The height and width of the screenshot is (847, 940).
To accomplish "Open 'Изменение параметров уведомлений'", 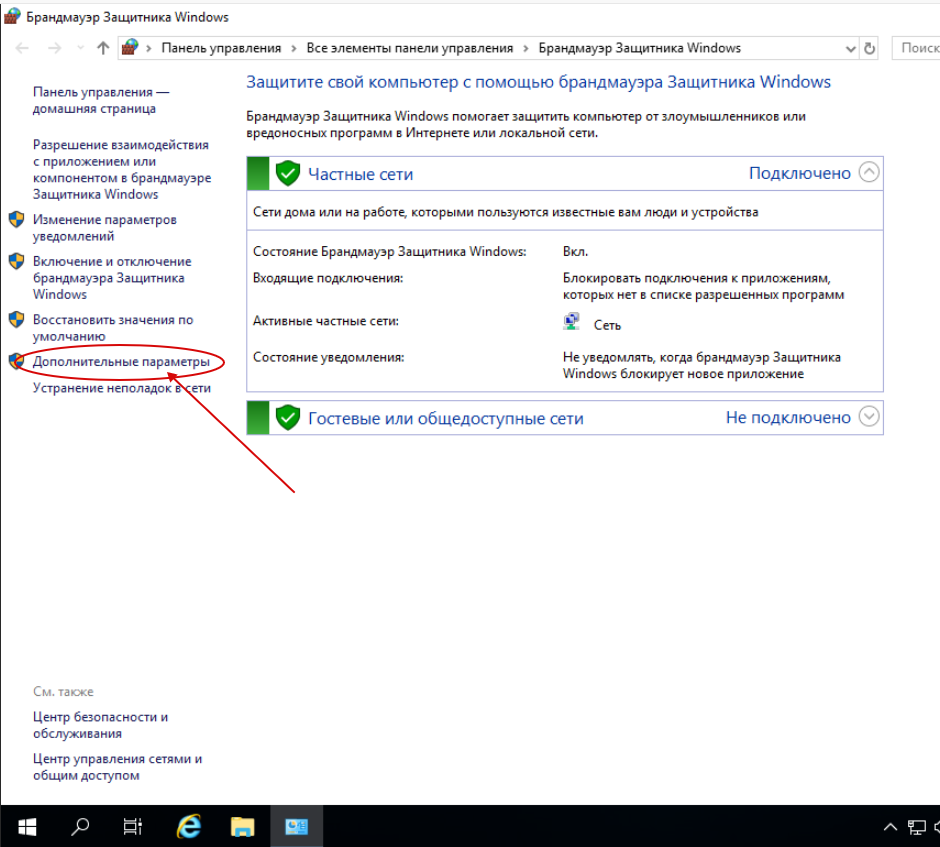I will [x=104, y=228].
